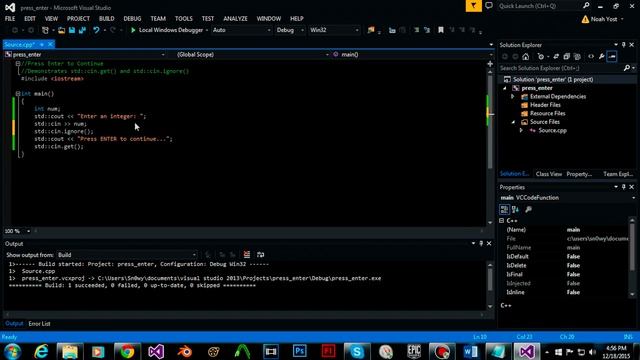Viewport: 640px width, 360px height.
Task: Start the Local Windows Debugger
Action: click(167, 30)
